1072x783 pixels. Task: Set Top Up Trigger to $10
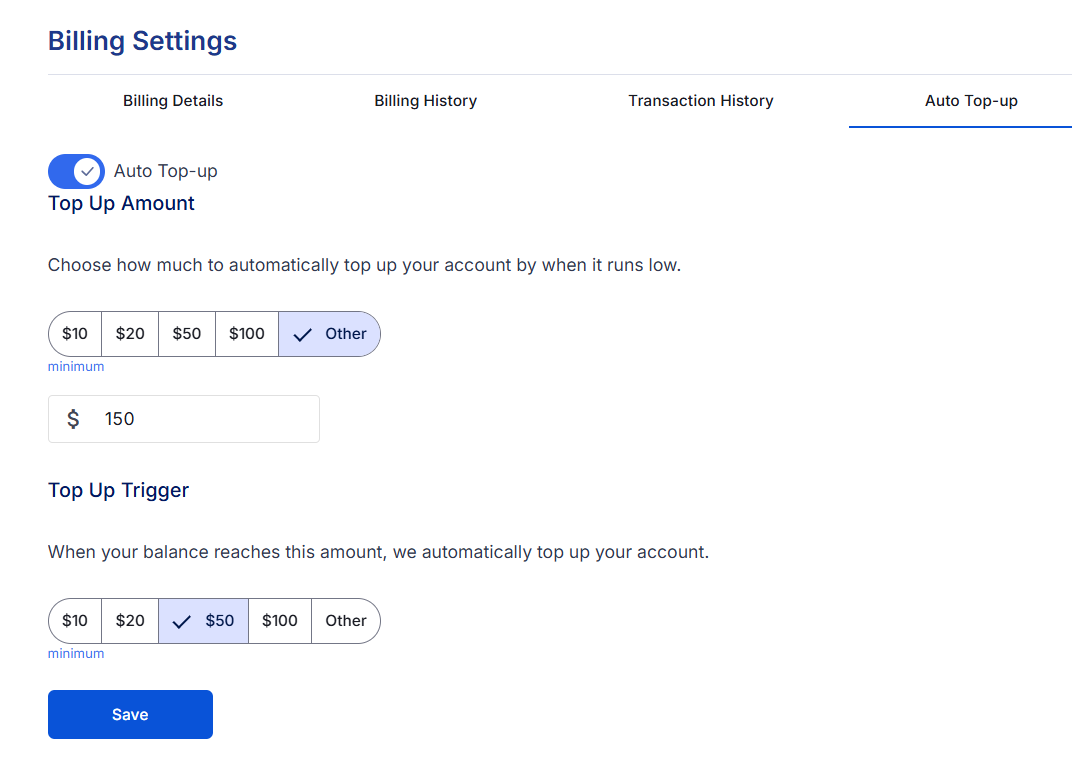75,621
